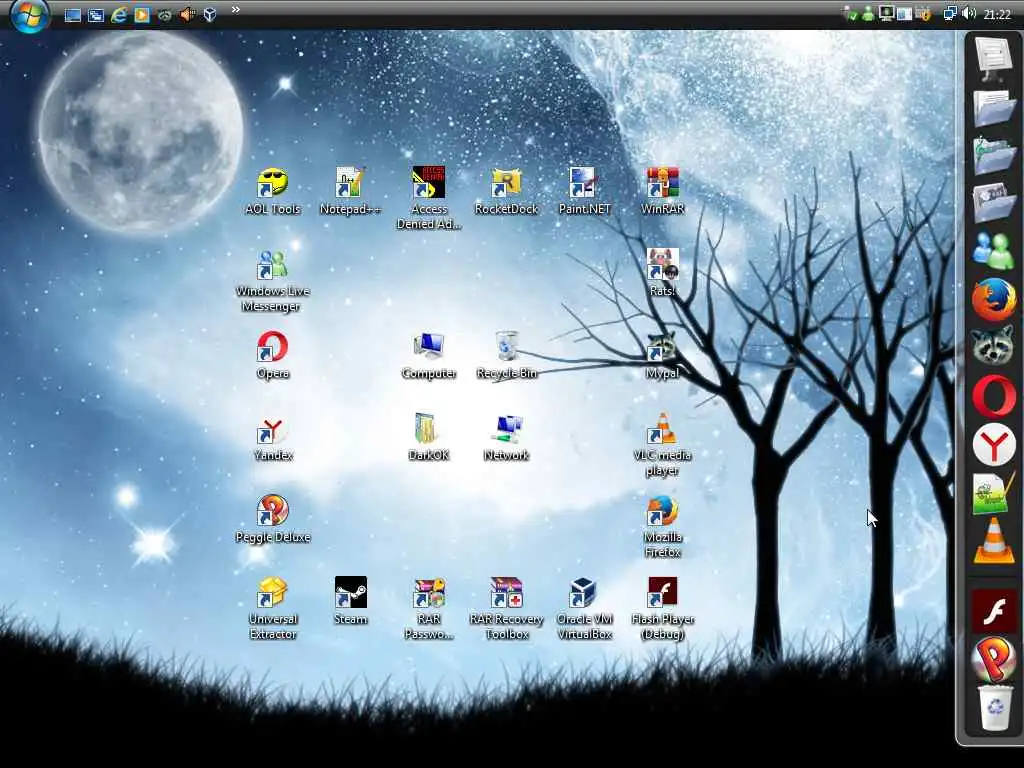This screenshot has height=768, width=1024.
Task: Open the volume control in system tray
Action: pos(969,14)
